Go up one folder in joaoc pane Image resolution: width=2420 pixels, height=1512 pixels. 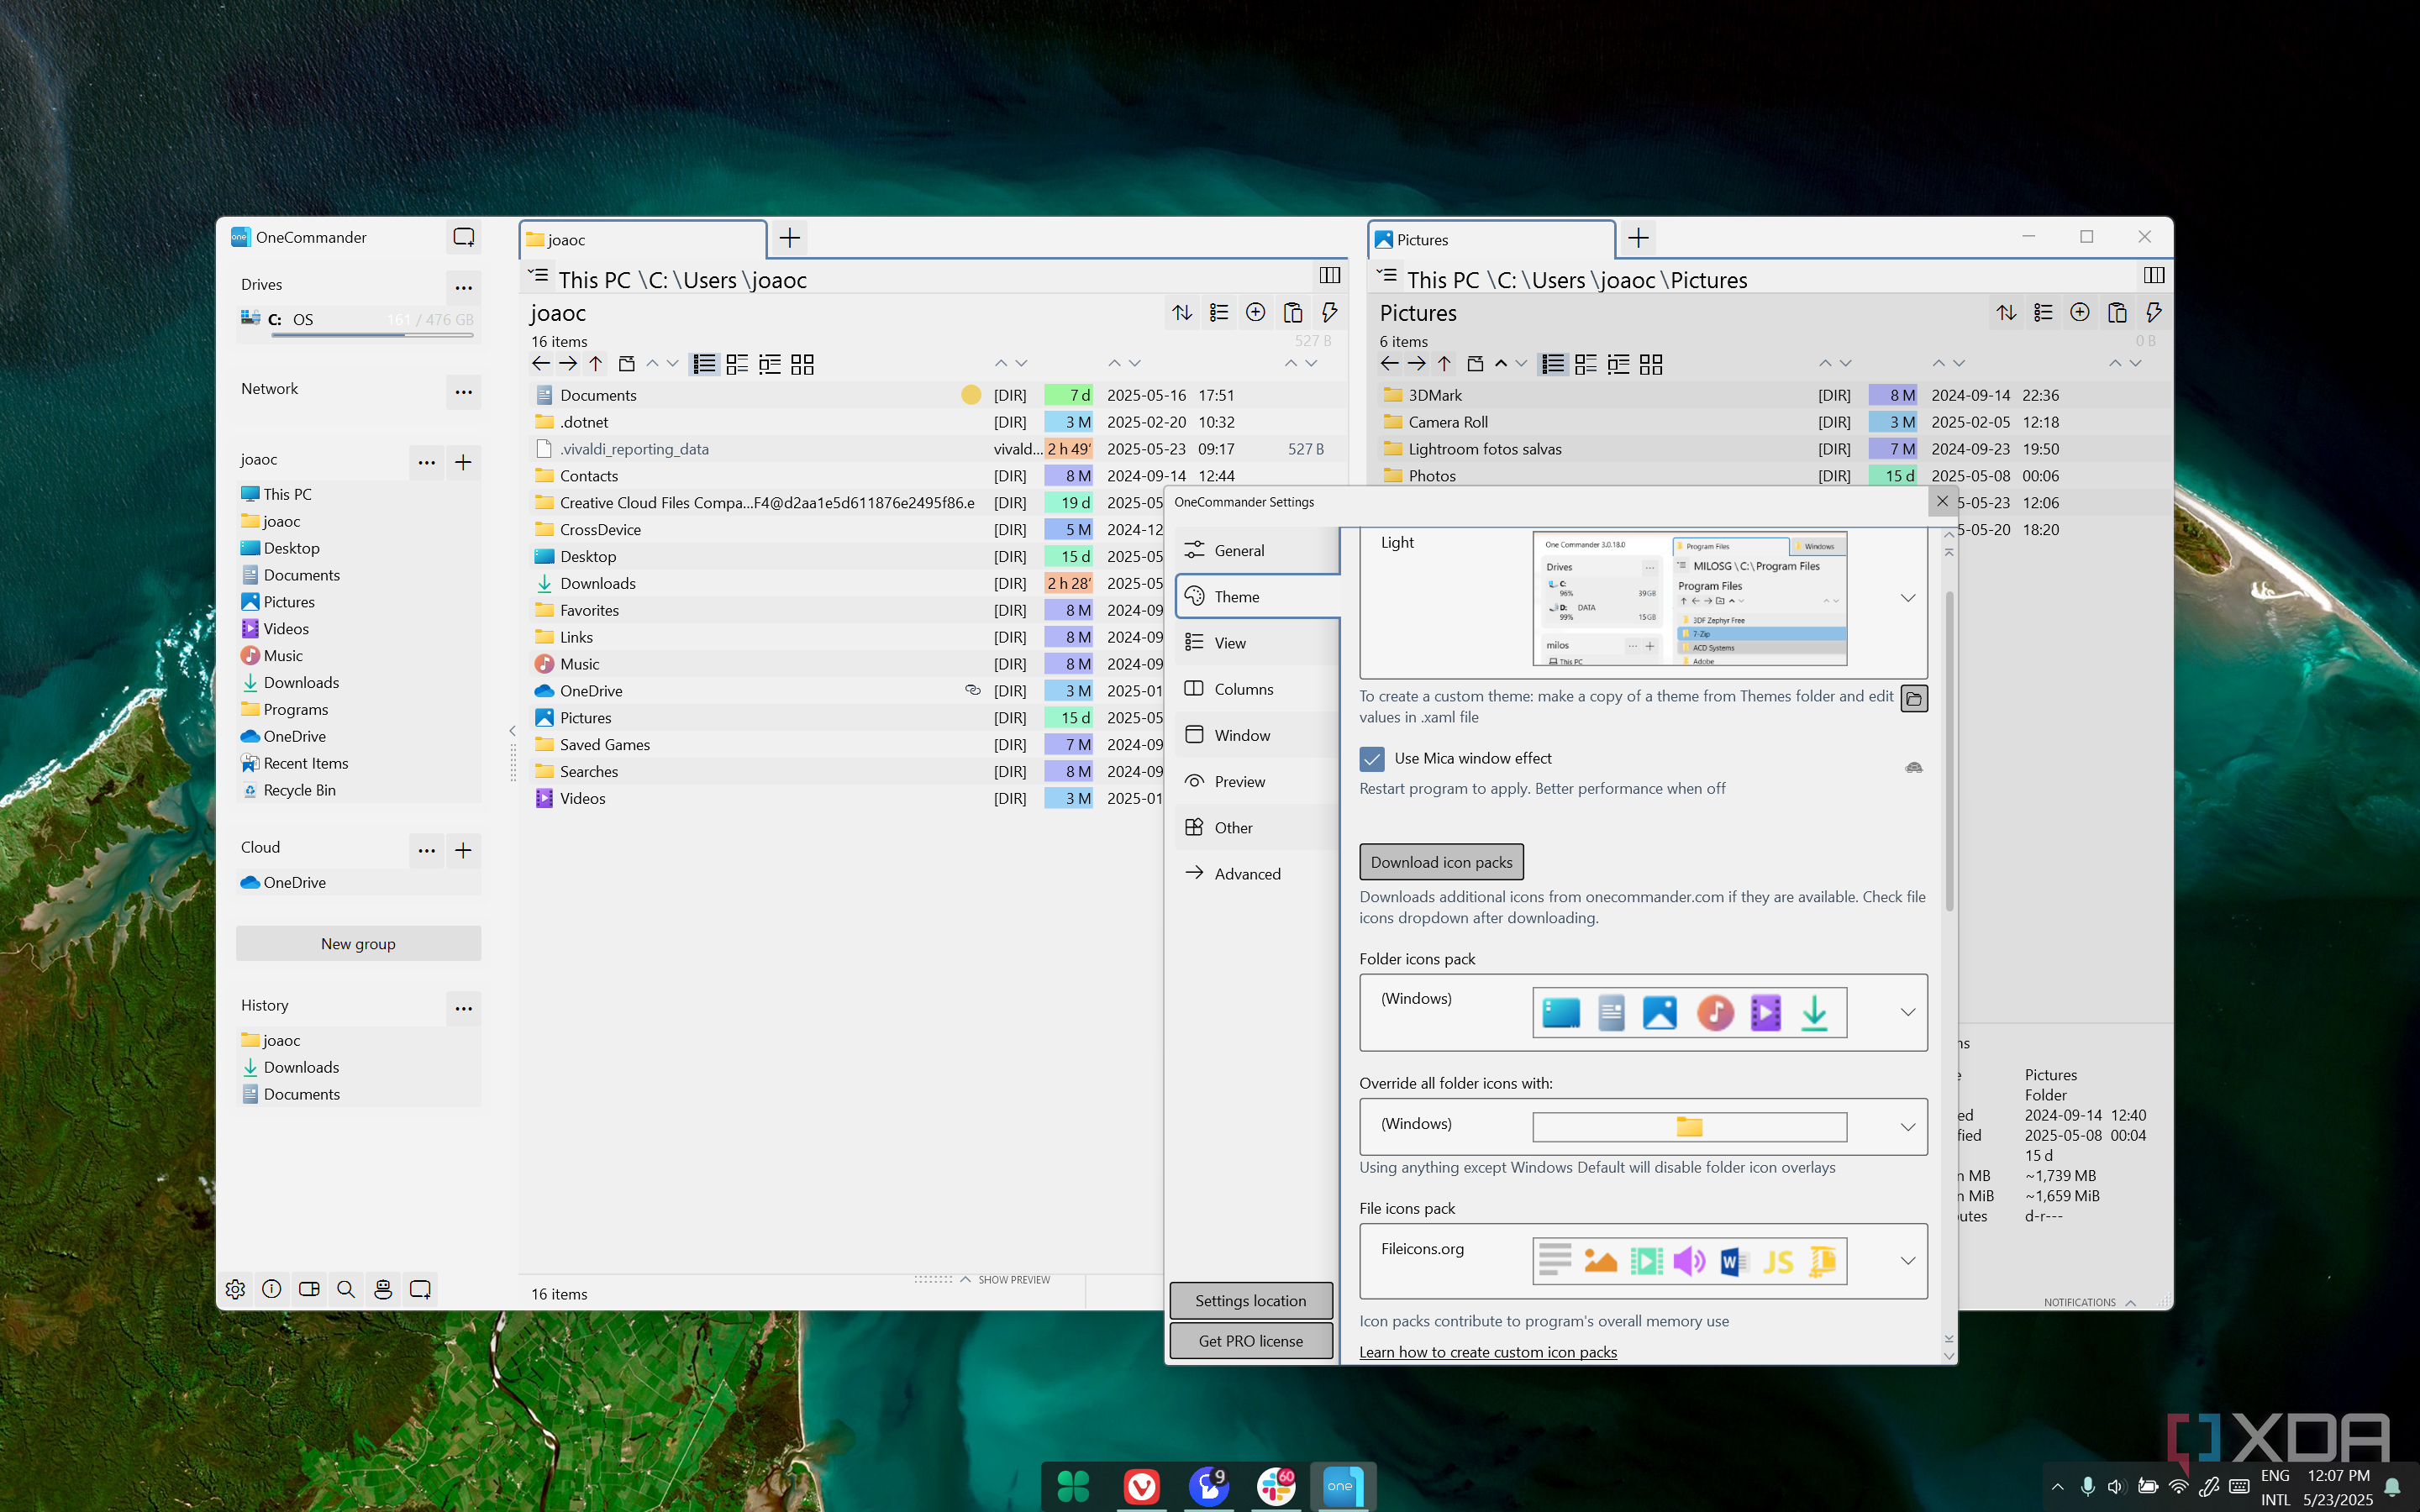tap(596, 364)
